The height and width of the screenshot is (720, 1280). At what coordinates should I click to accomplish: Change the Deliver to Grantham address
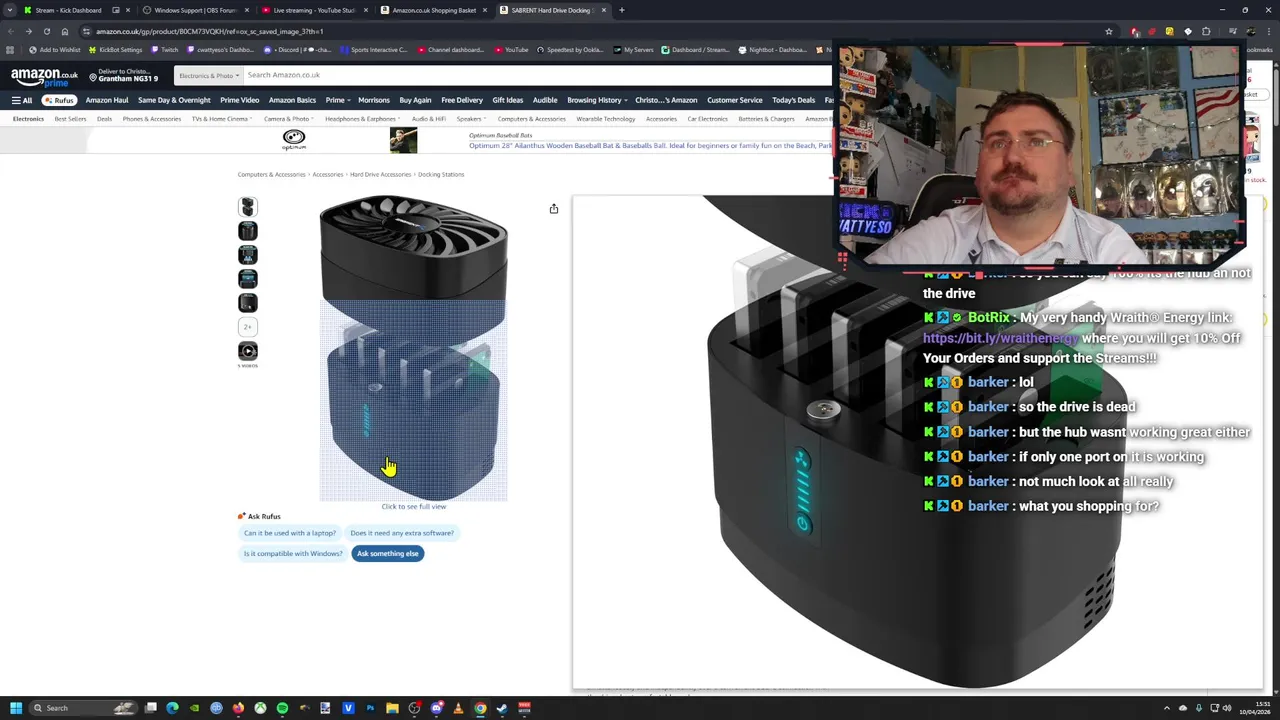pyautogui.click(x=124, y=76)
